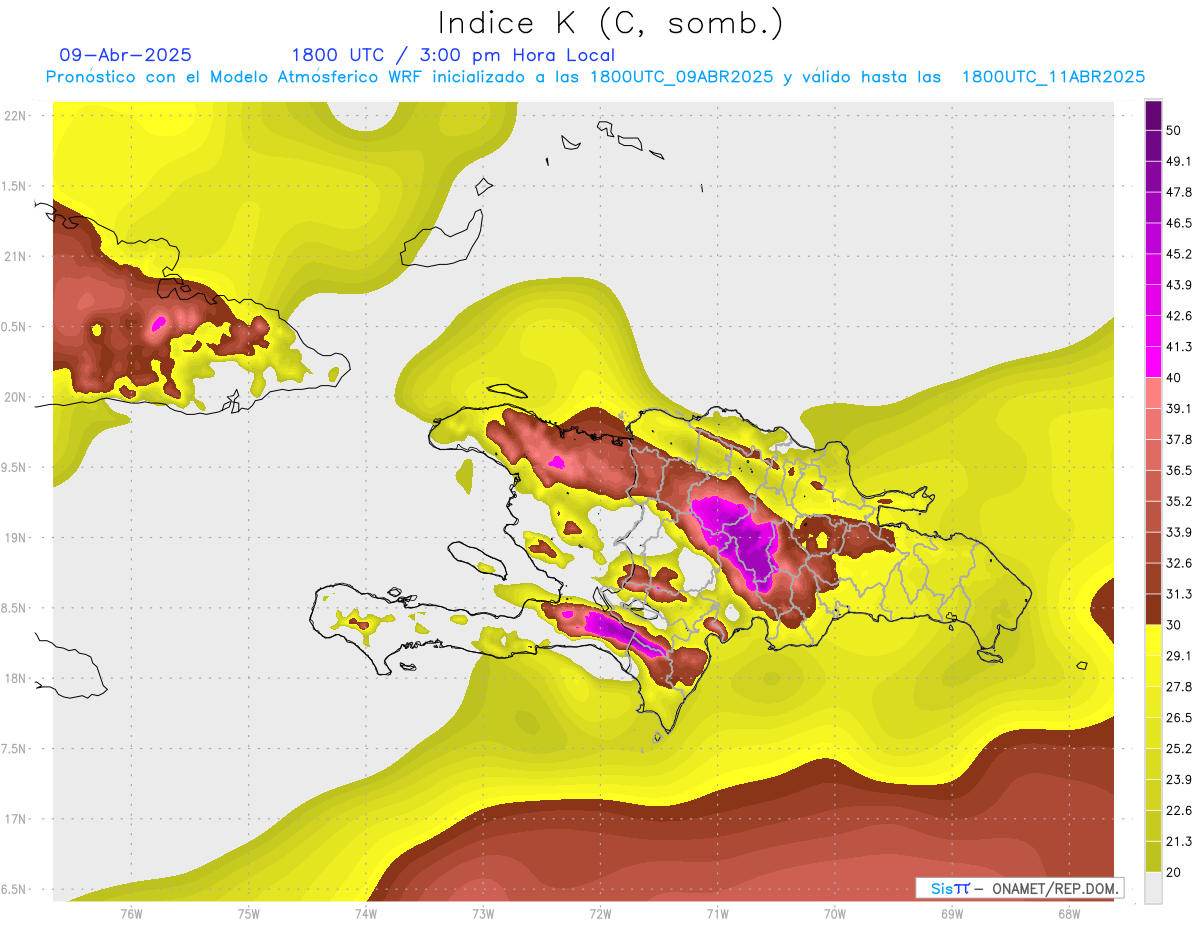This screenshot has width=1200, height=927.
Task: Click the legend value "21.3"
Action: tap(1179, 841)
